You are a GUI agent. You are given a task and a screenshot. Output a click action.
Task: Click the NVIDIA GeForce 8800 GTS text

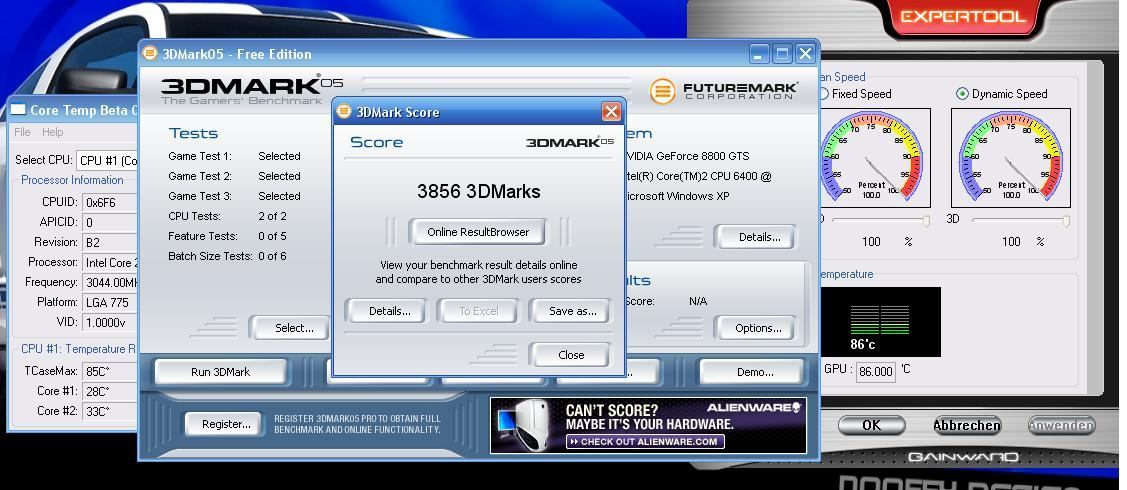(687, 156)
